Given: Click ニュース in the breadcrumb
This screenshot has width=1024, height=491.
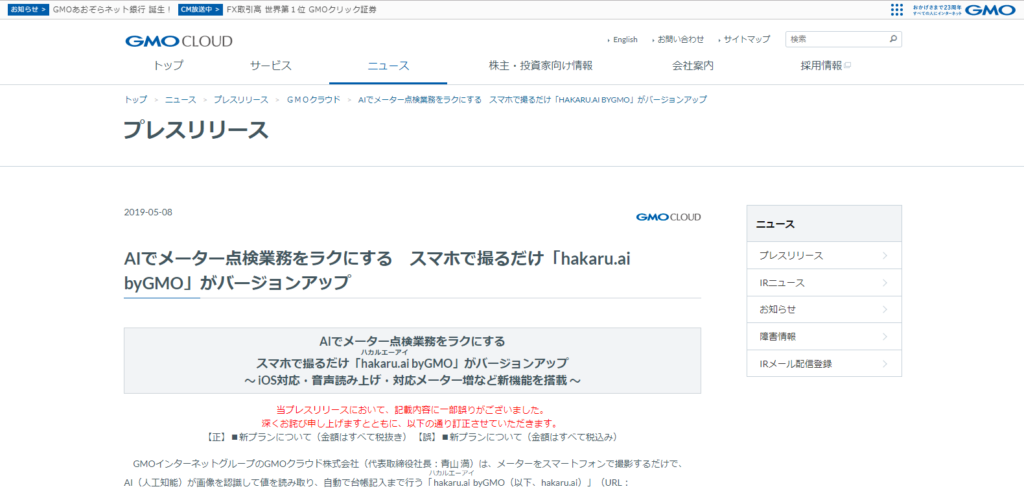Looking at the screenshot, I should pyautogui.click(x=180, y=100).
